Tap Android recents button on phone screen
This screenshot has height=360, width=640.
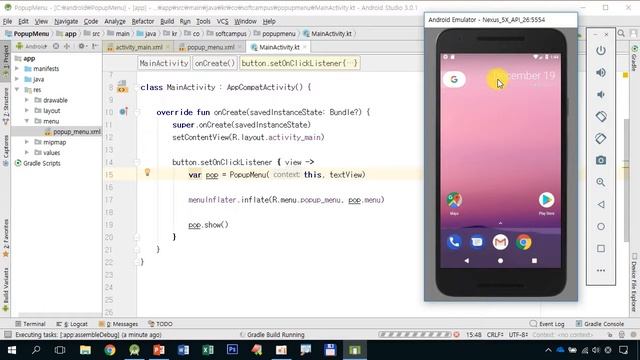click(x=534, y=260)
